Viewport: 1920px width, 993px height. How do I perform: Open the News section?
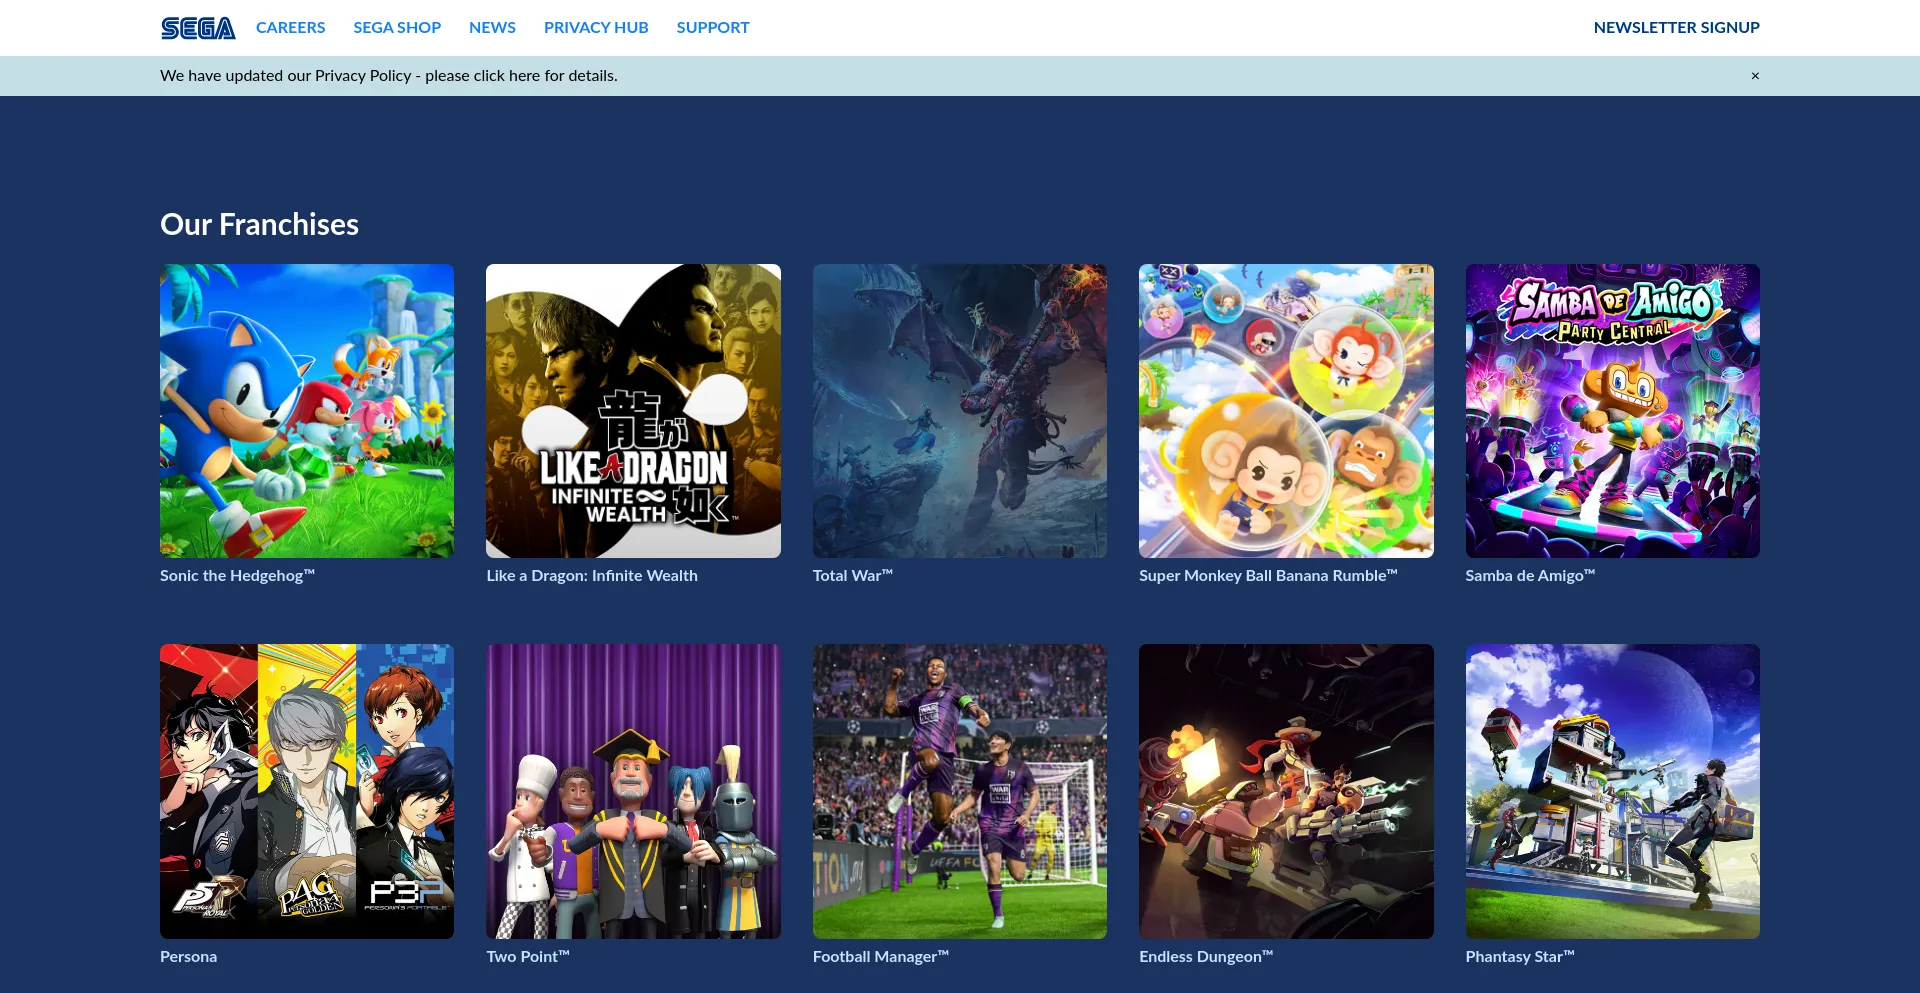click(492, 28)
